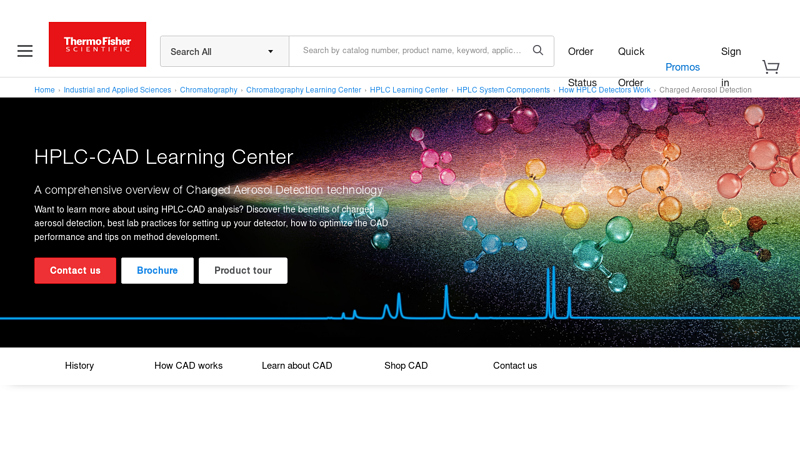Viewport: 800px width, 450px height.
Task: Select the Shop CAD tab
Action: click(406, 366)
